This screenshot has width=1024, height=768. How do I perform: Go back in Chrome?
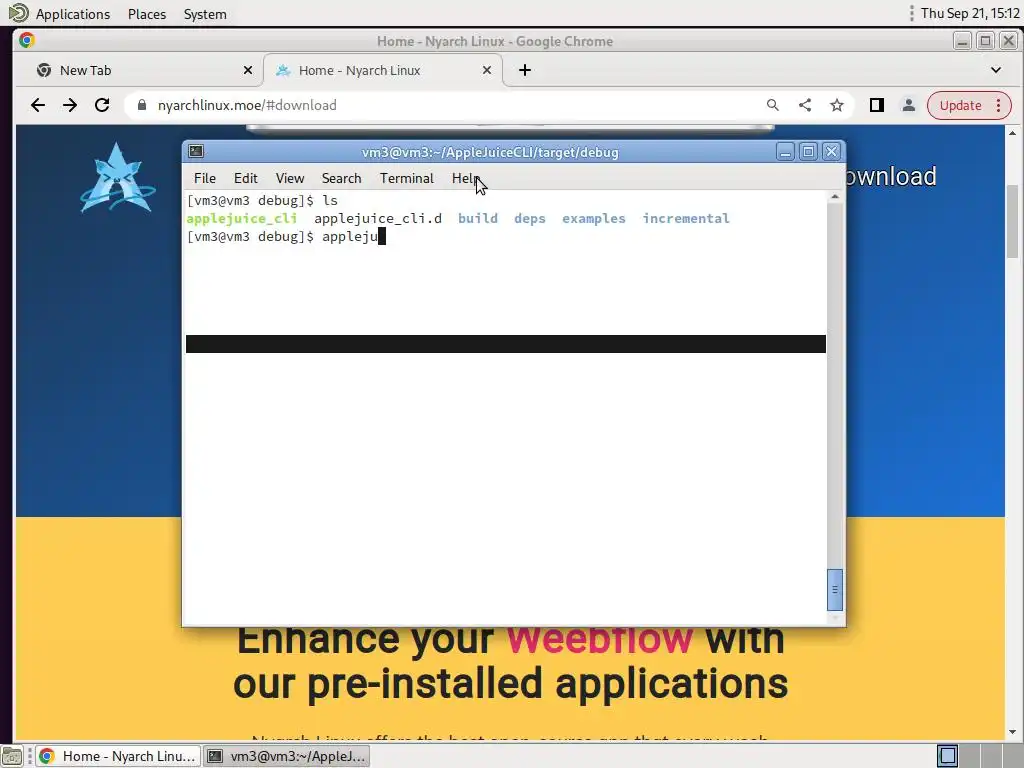click(x=38, y=105)
